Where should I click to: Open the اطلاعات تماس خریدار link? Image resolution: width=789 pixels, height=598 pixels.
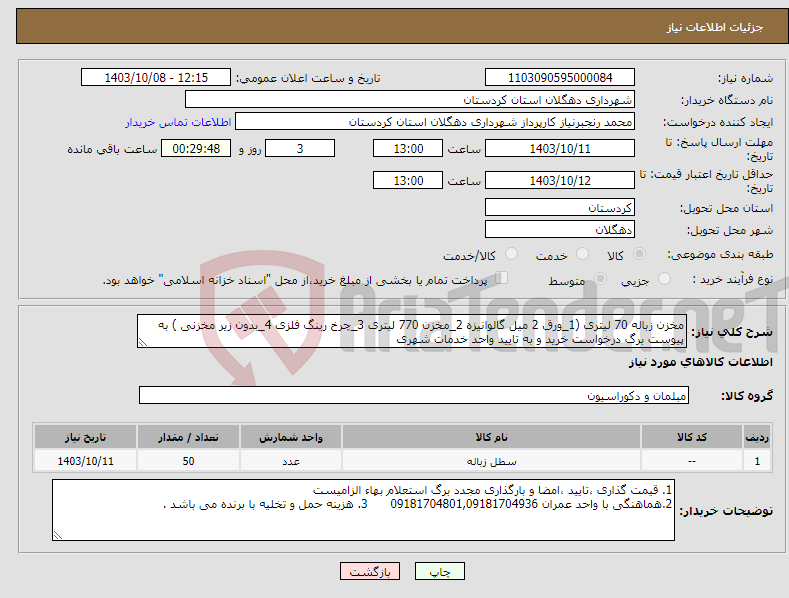point(178,122)
